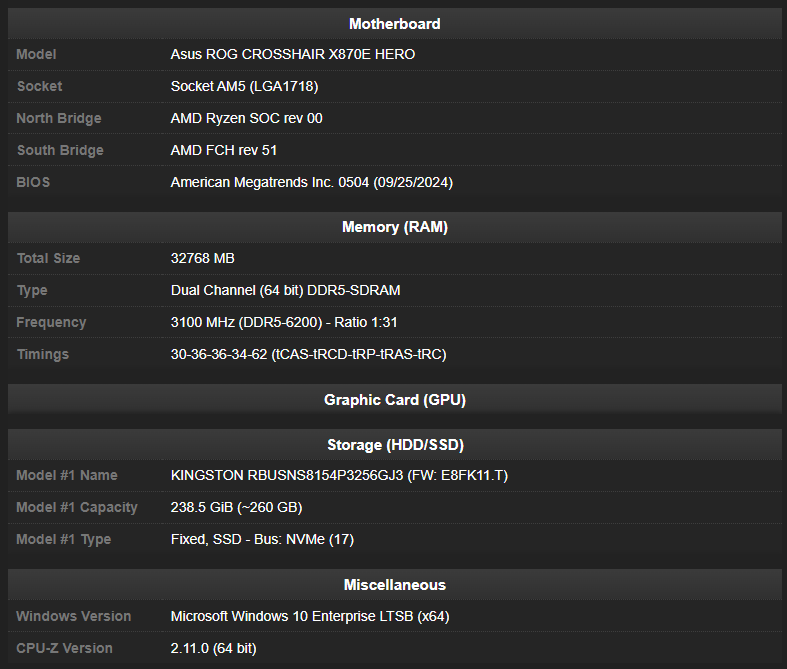Click the North Bridge row label
The height and width of the screenshot is (669, 787).
pyautogui.click(x=59, y=118)
